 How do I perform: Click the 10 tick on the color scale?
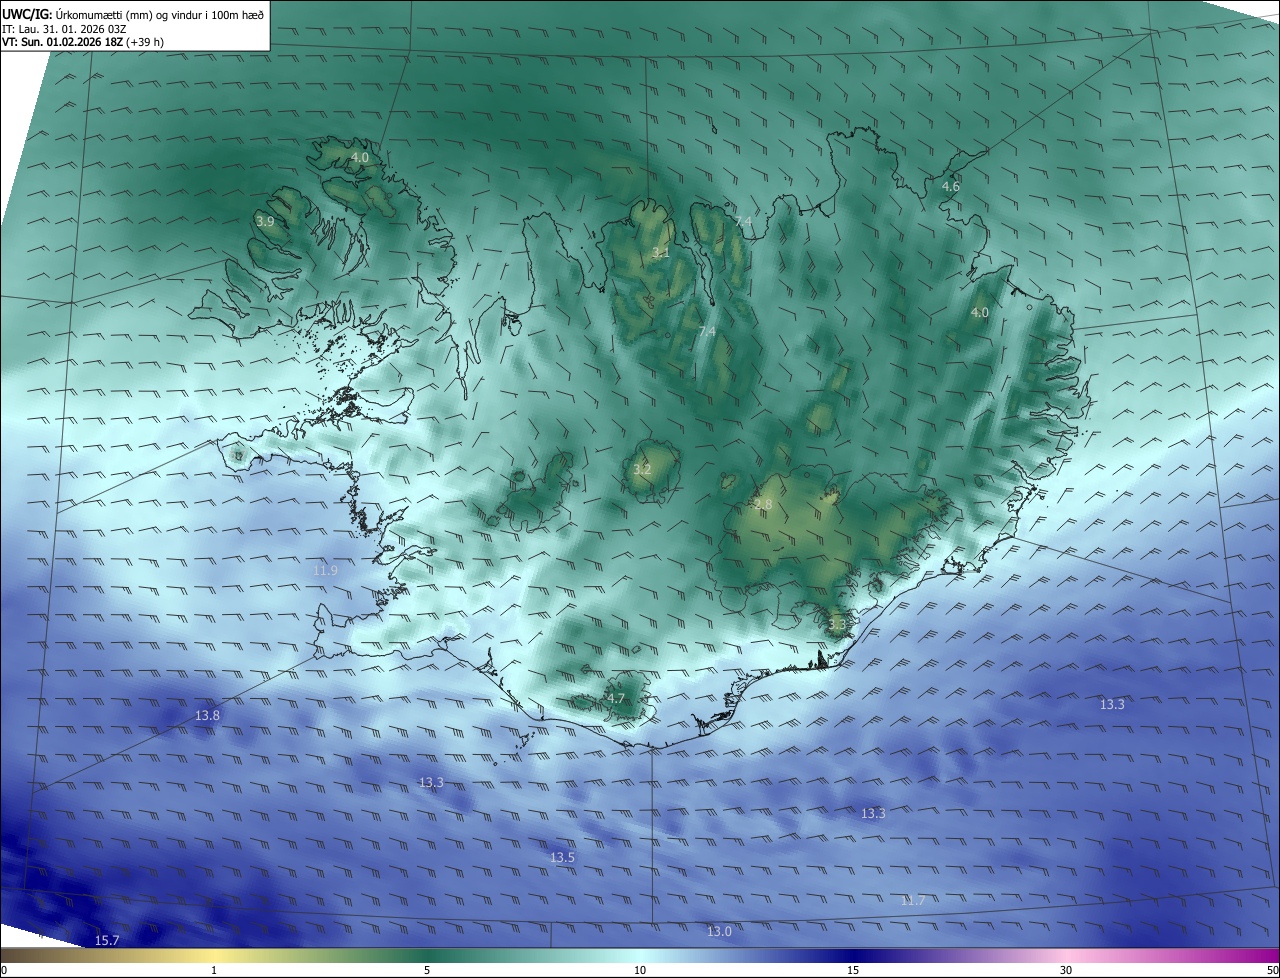pyautogui.click(x=640, y=970)
